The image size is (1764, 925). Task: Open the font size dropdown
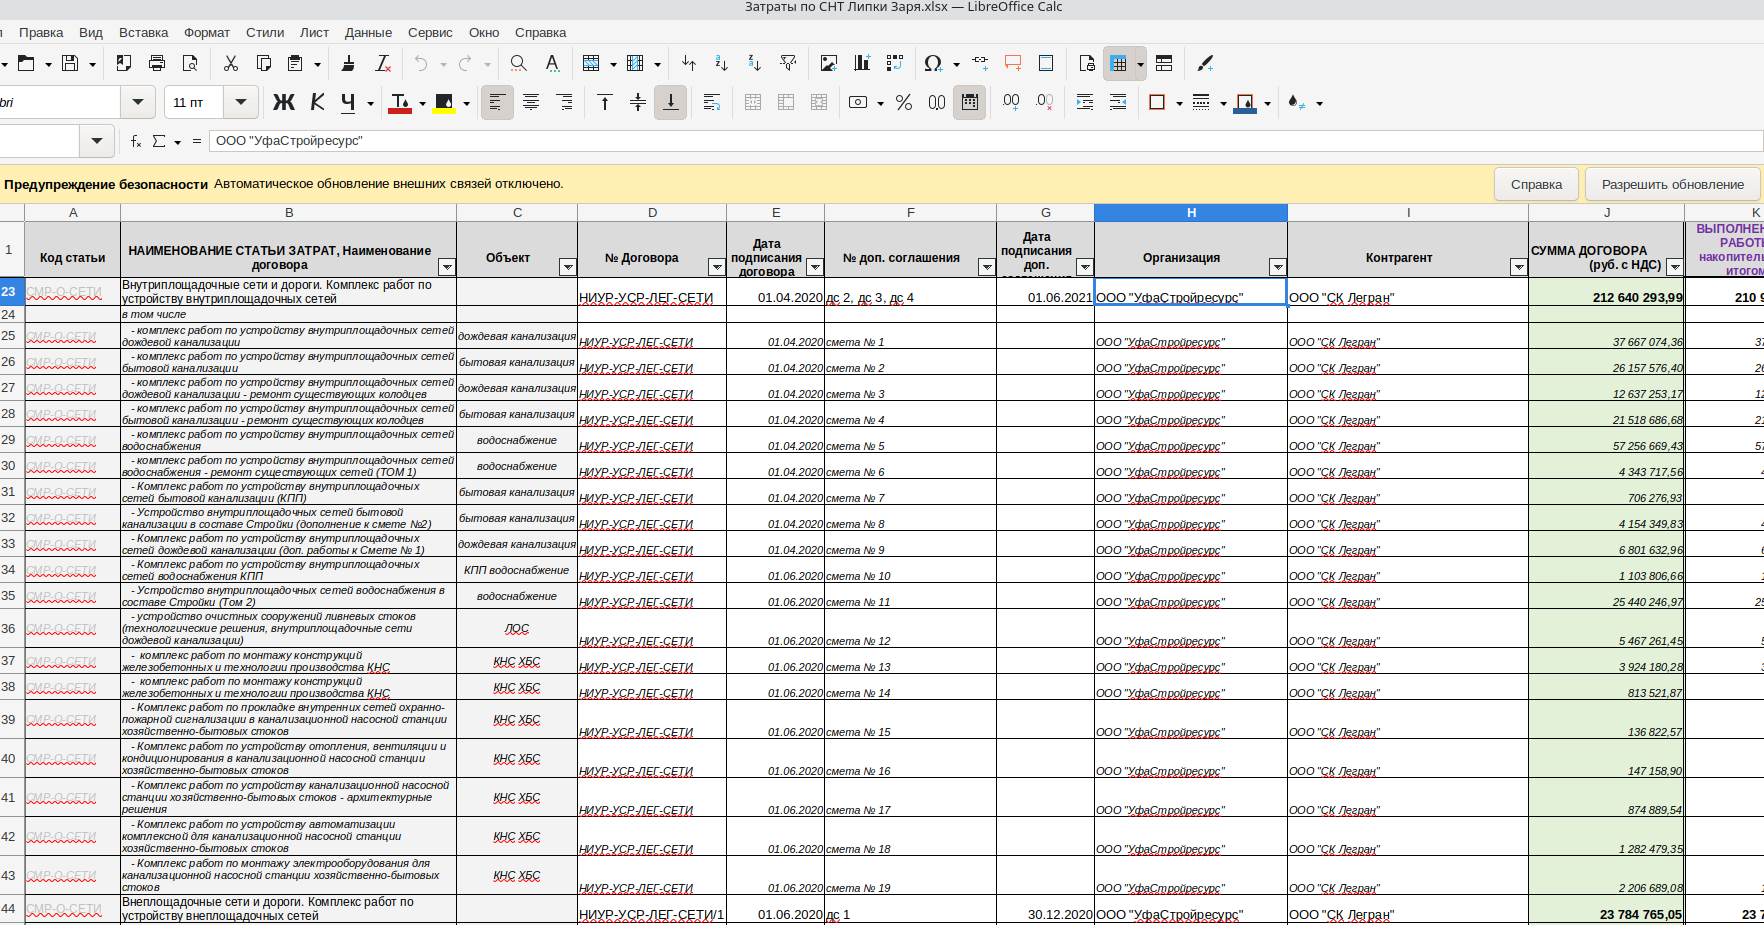tap(240, 102)
